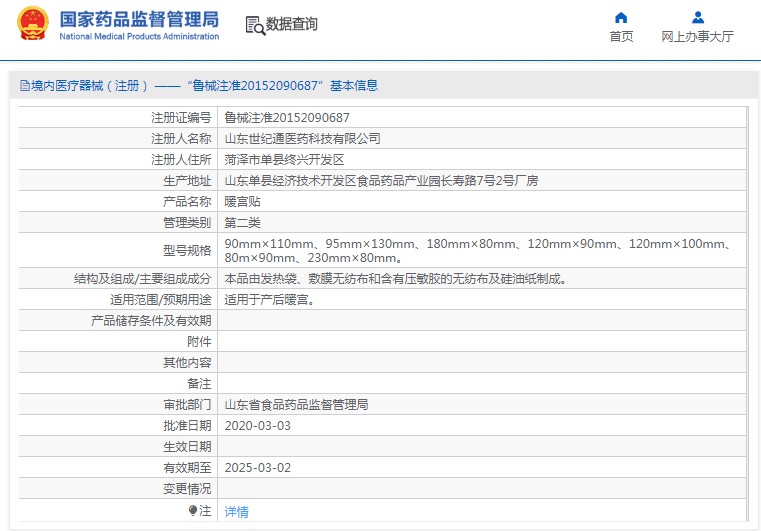Screen dimensions: 761x531
Task: Click the 型号规格 dimensions value cell
Action: tap(480, 250)
